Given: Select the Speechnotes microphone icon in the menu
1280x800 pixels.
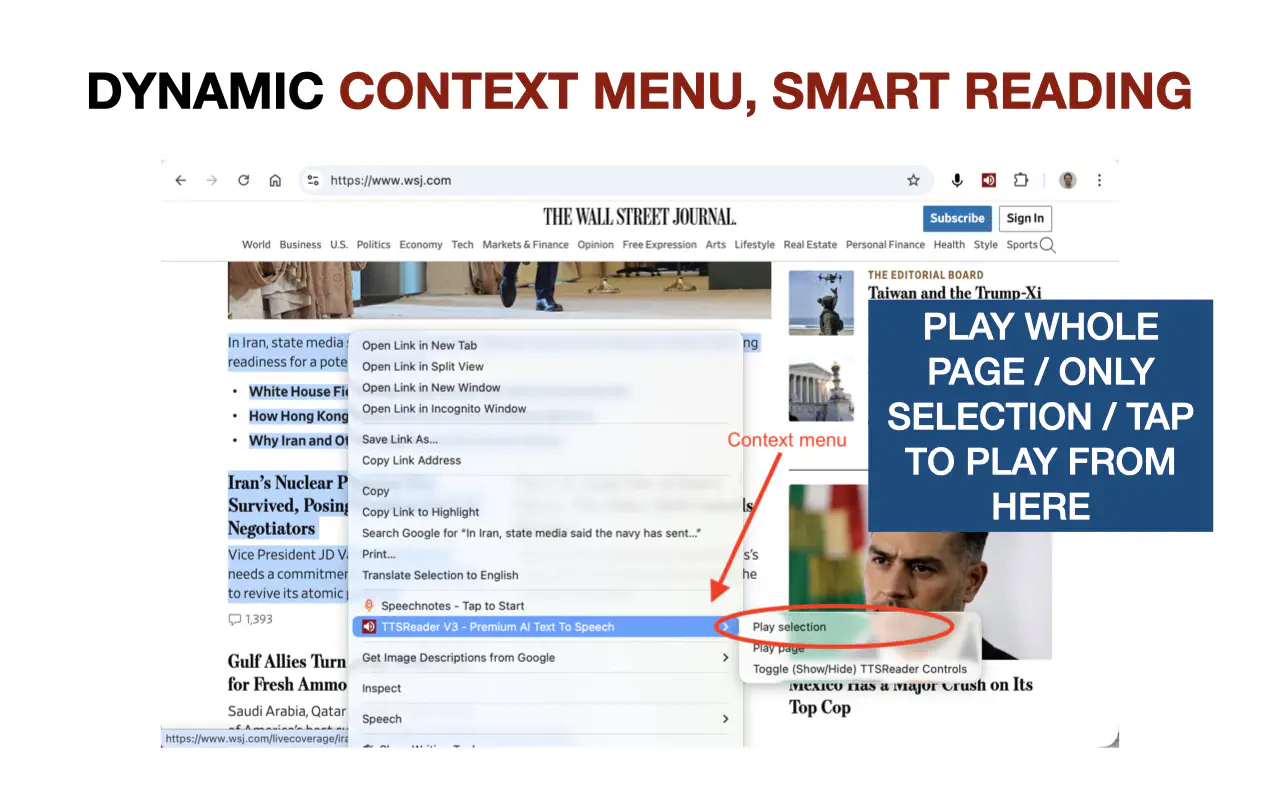Looking at the screenshot, I should click(x=368, y=604).
